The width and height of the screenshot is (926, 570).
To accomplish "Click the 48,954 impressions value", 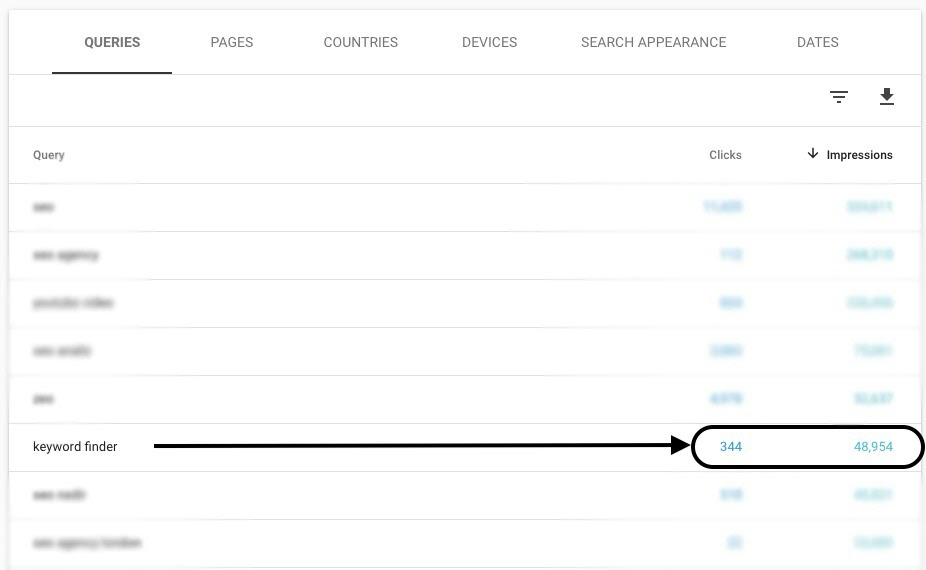I will [873, 447].
